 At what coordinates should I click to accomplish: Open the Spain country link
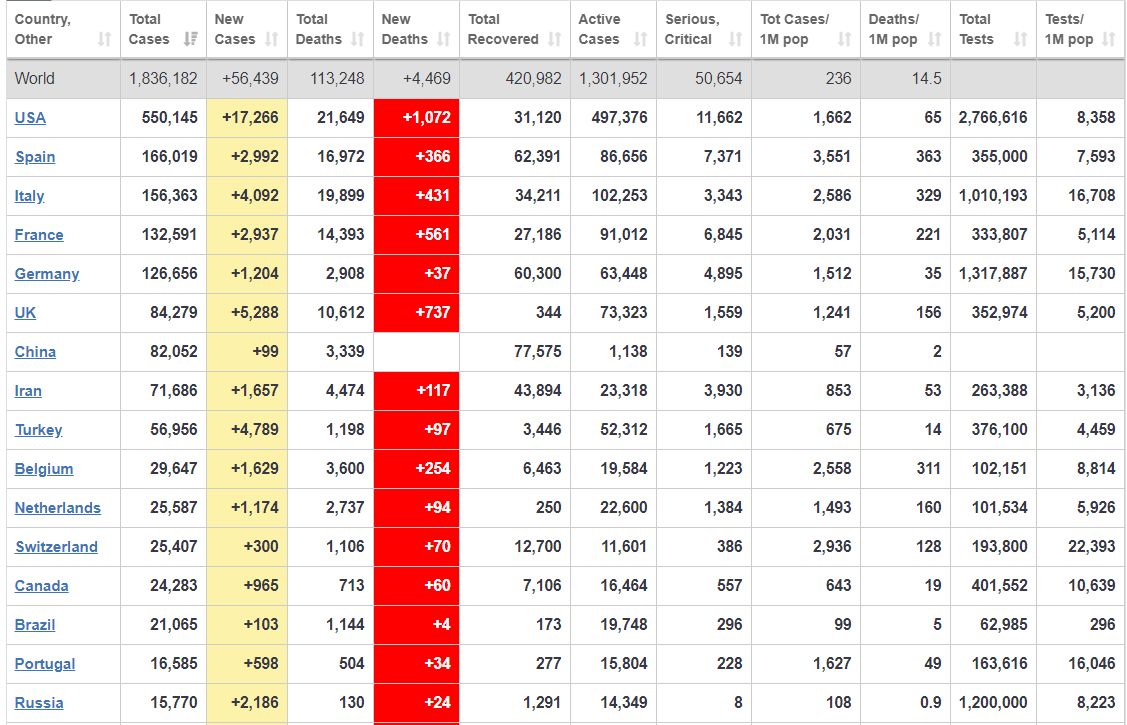pos(34,157)
